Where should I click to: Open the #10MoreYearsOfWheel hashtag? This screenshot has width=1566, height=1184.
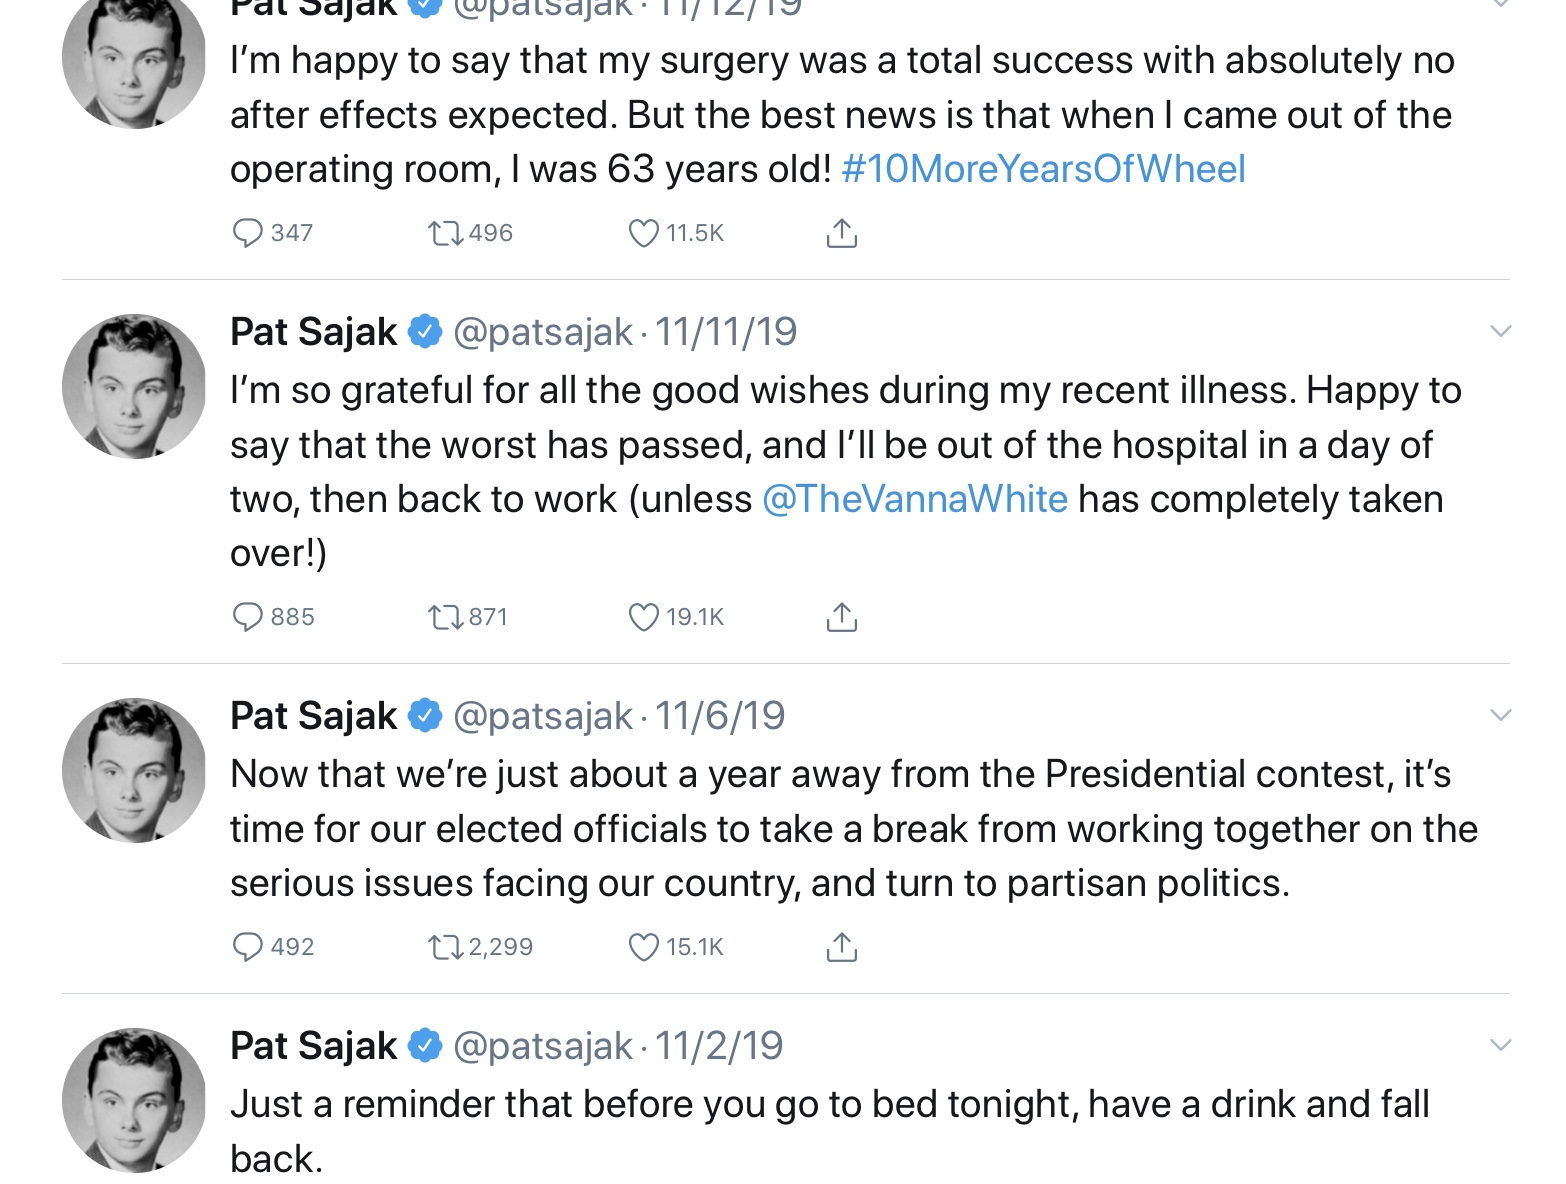tap(1043, 169)
